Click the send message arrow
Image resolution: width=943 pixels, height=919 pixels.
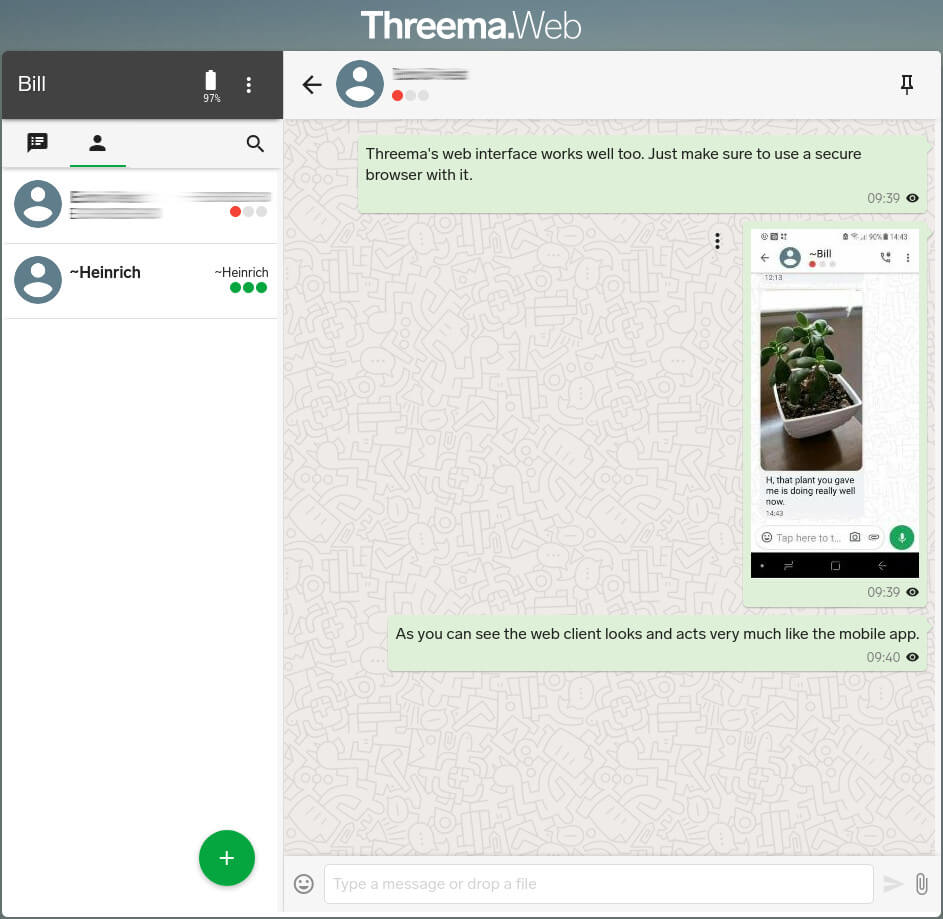(892, 884)
